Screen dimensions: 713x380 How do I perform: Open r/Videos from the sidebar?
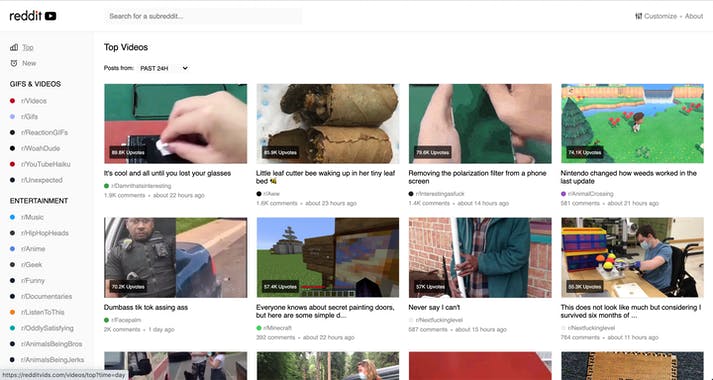point(34,101)
